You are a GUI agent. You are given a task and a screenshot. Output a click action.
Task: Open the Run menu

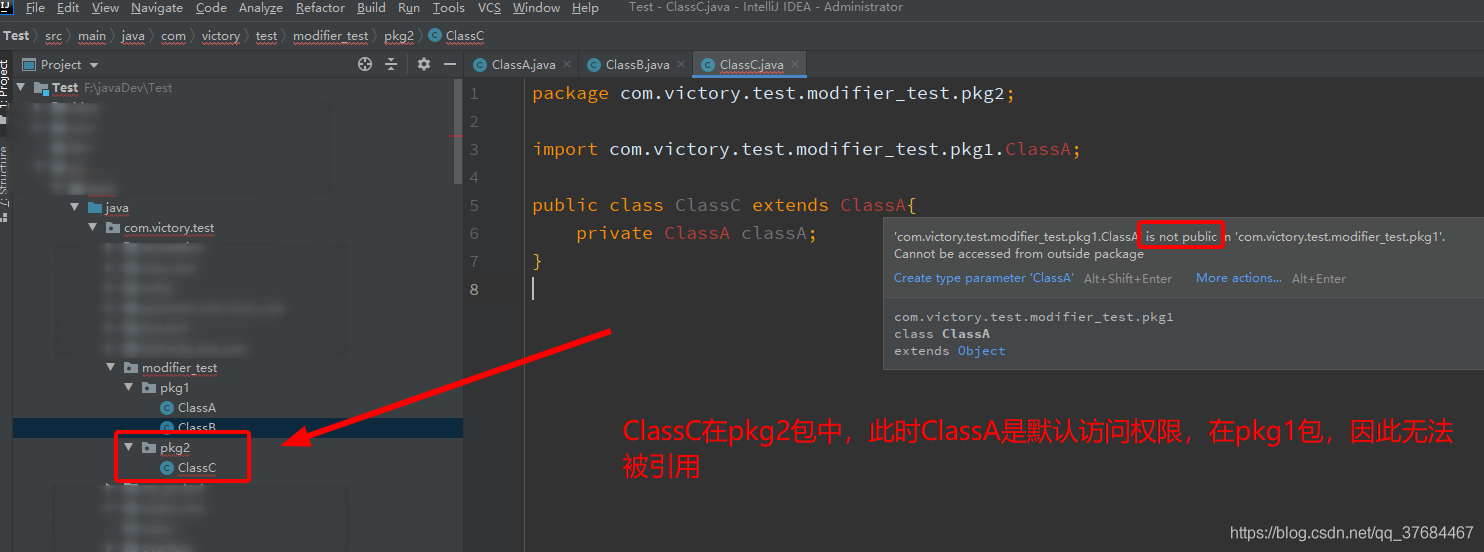coord(409,8)
